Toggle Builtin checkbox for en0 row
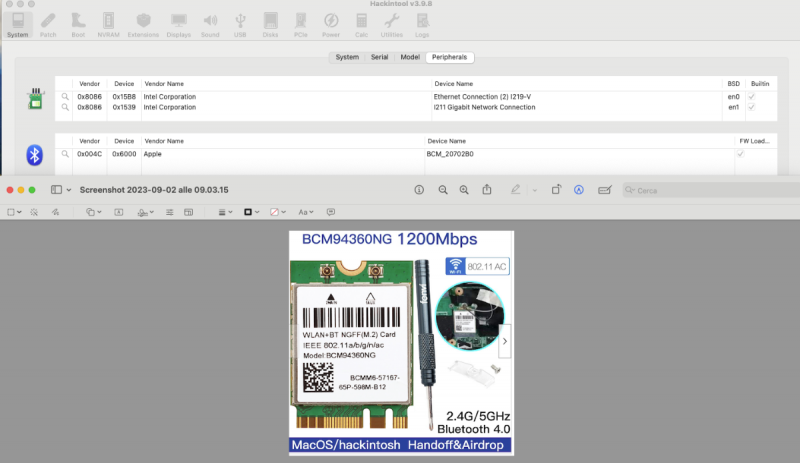This screenshot has width=800, height=463. click(x=752, y=96)
